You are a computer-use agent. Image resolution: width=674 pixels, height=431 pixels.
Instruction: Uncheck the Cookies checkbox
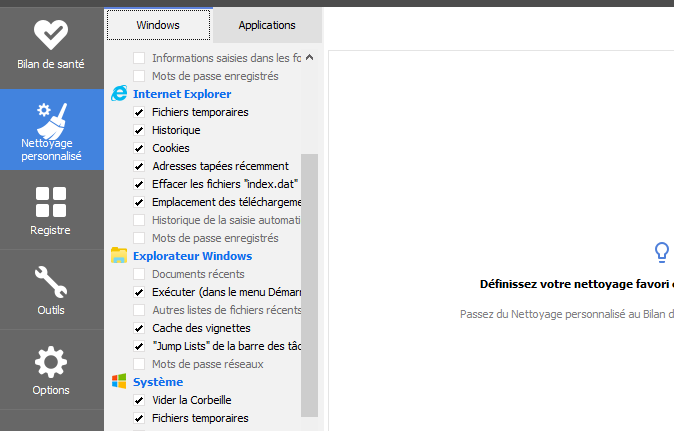point(139,148)
